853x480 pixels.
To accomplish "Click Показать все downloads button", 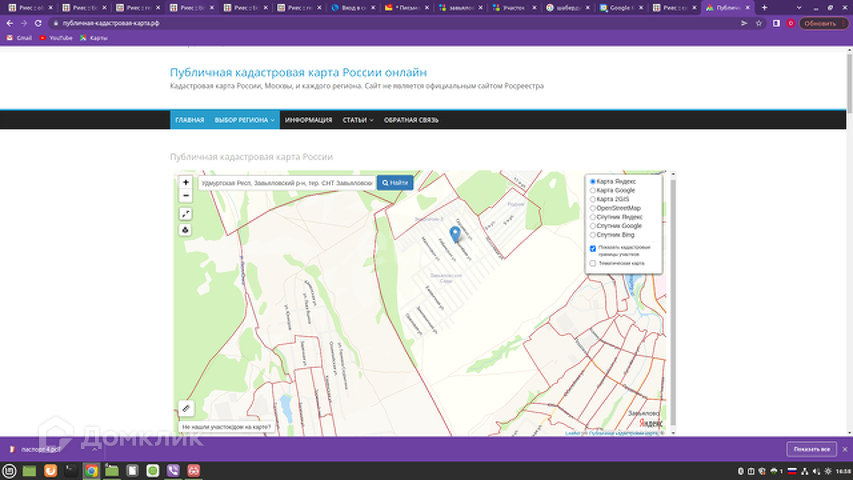I will point(810,449).
